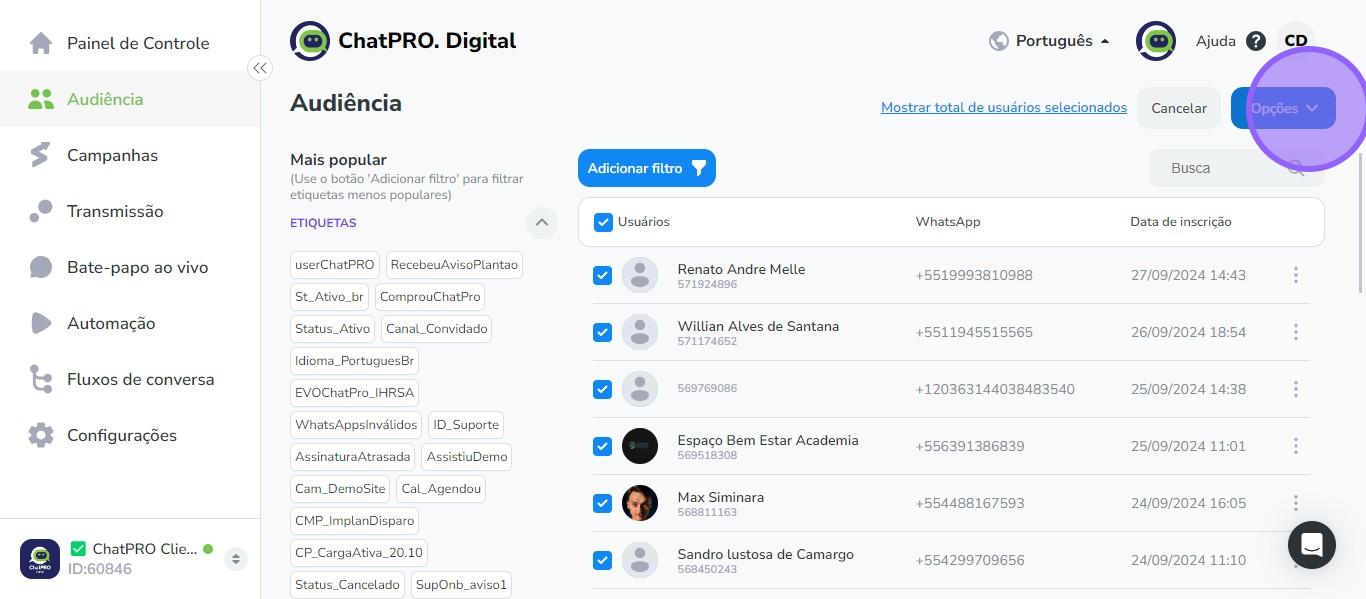Image resolution: width=1366 pixels, height=599 pixels.
Task: Select the WhatsAppsInválidos tag
Action: pos(356,425)
